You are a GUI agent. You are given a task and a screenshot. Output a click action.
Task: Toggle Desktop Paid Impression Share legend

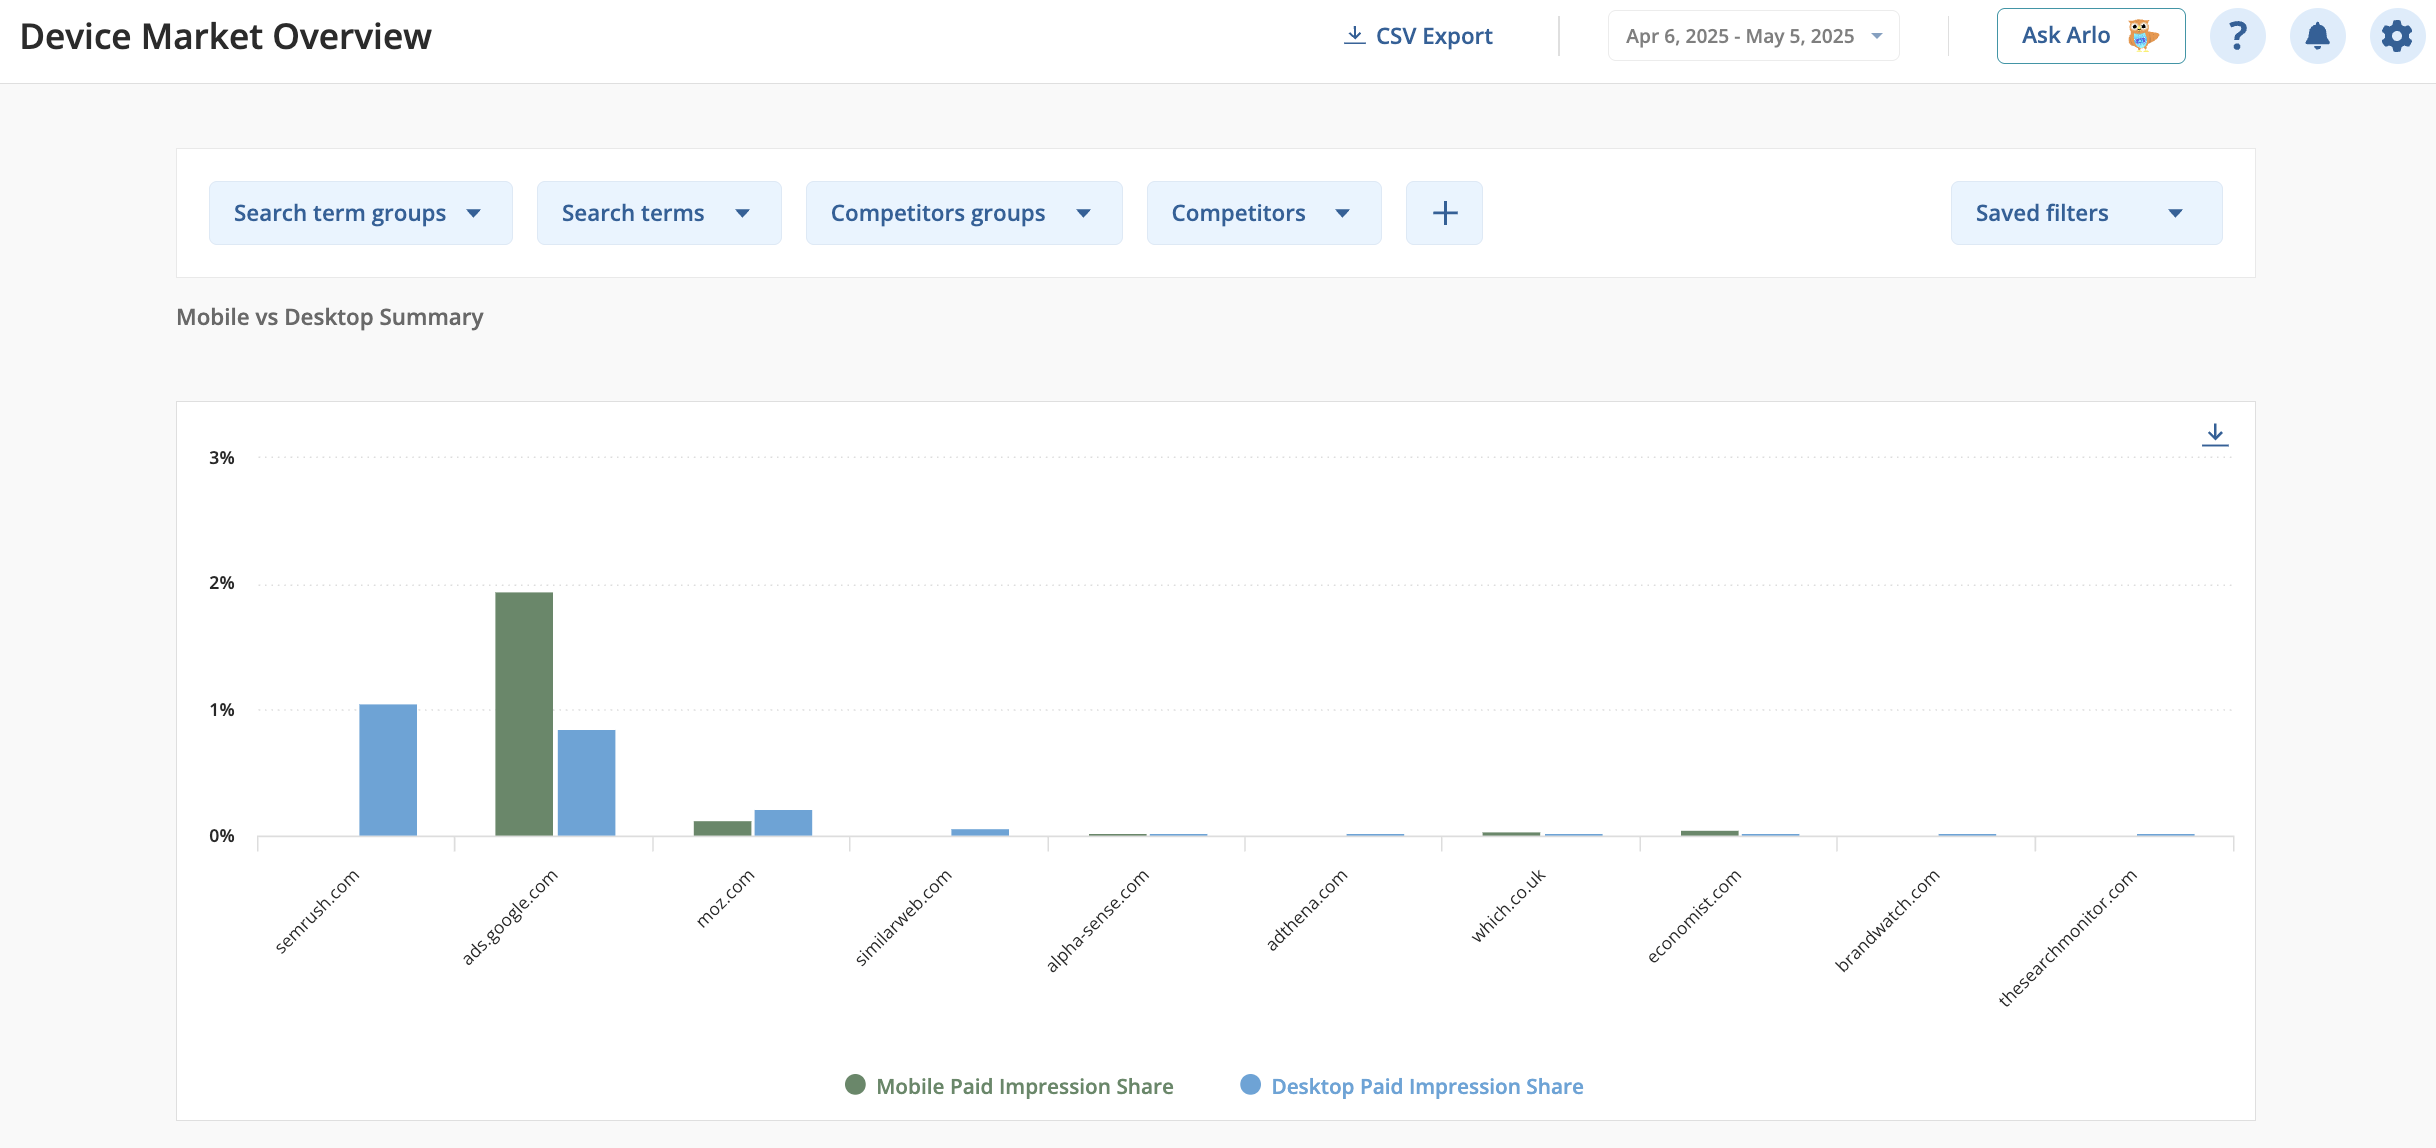[x=1412, y=1086]
